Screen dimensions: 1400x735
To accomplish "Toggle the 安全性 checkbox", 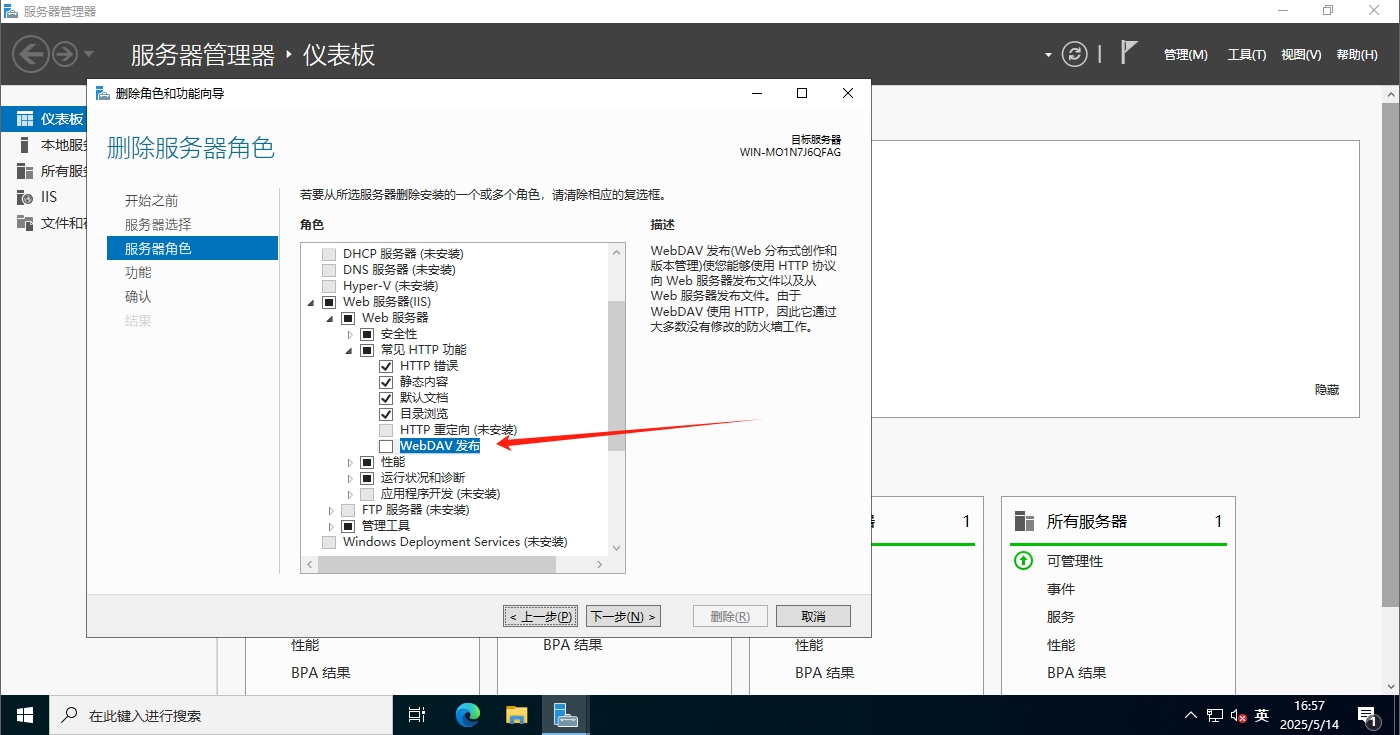I will click(367, 334).
